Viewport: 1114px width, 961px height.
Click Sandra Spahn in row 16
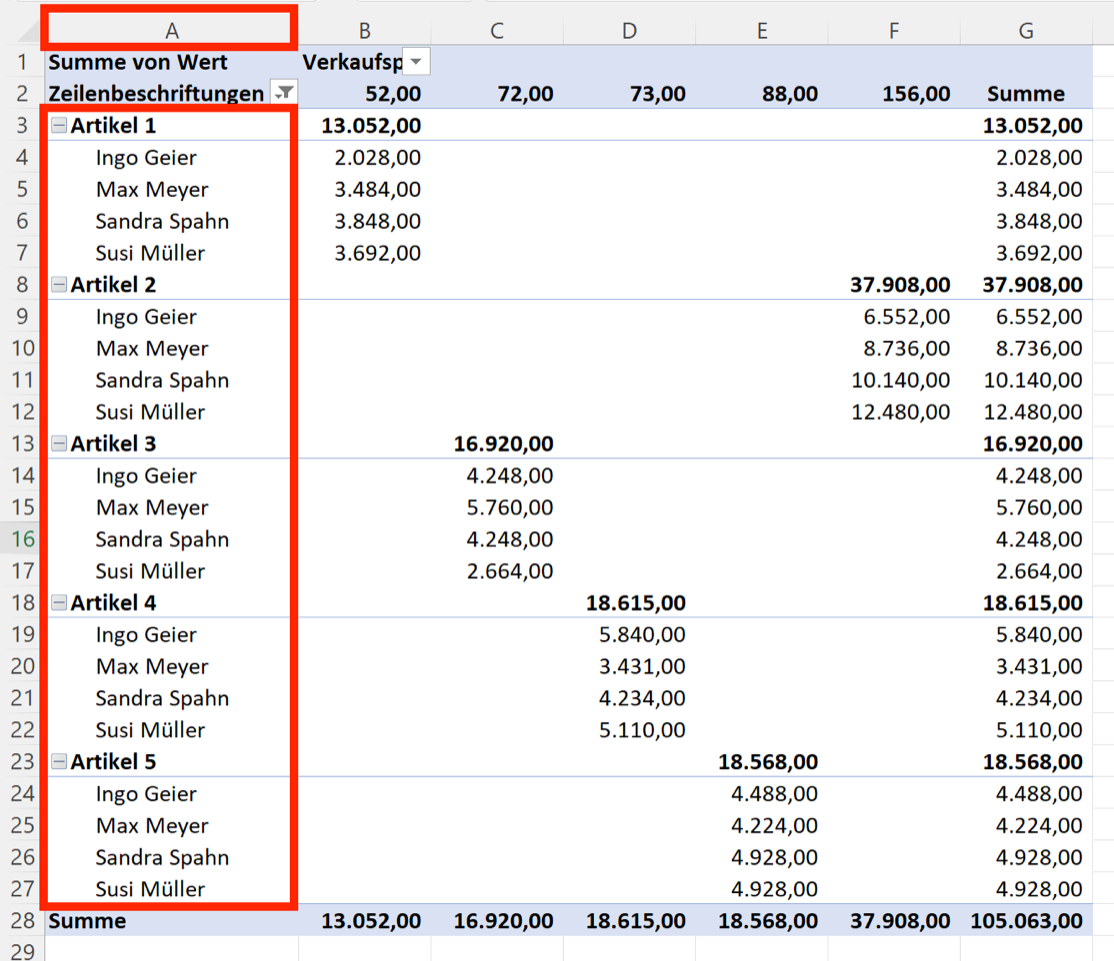162,539
